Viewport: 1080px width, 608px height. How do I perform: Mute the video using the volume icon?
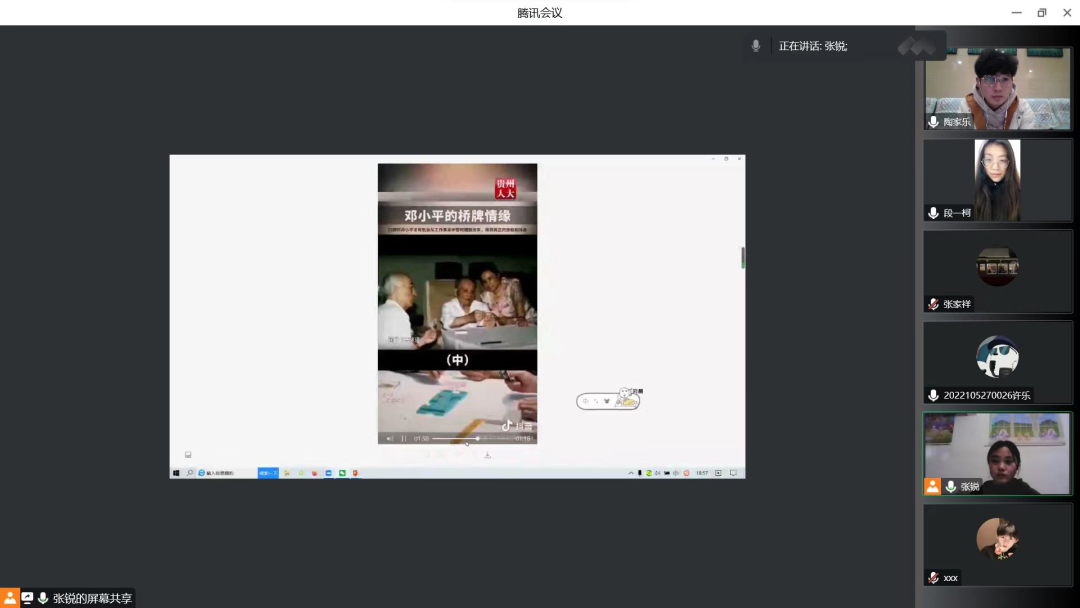pos(390,439)
